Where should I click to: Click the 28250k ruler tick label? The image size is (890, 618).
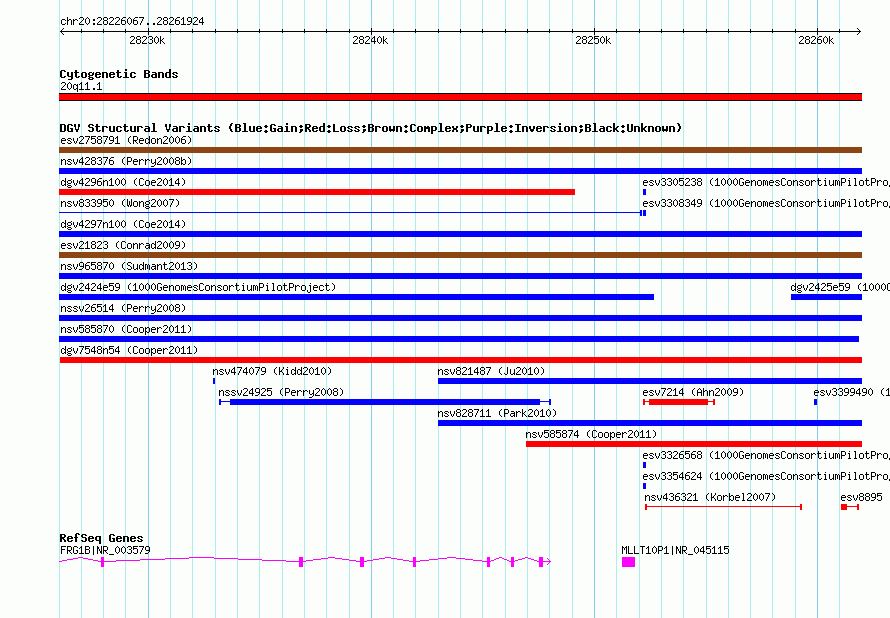pyautogui.click(x=593, y=40)
